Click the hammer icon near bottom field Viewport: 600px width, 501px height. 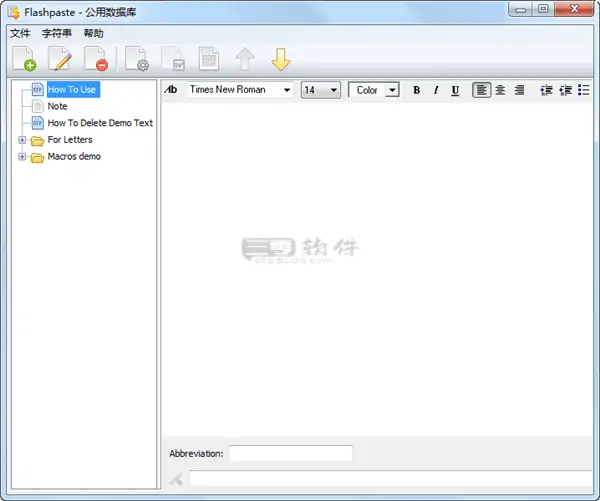point(176,479)
